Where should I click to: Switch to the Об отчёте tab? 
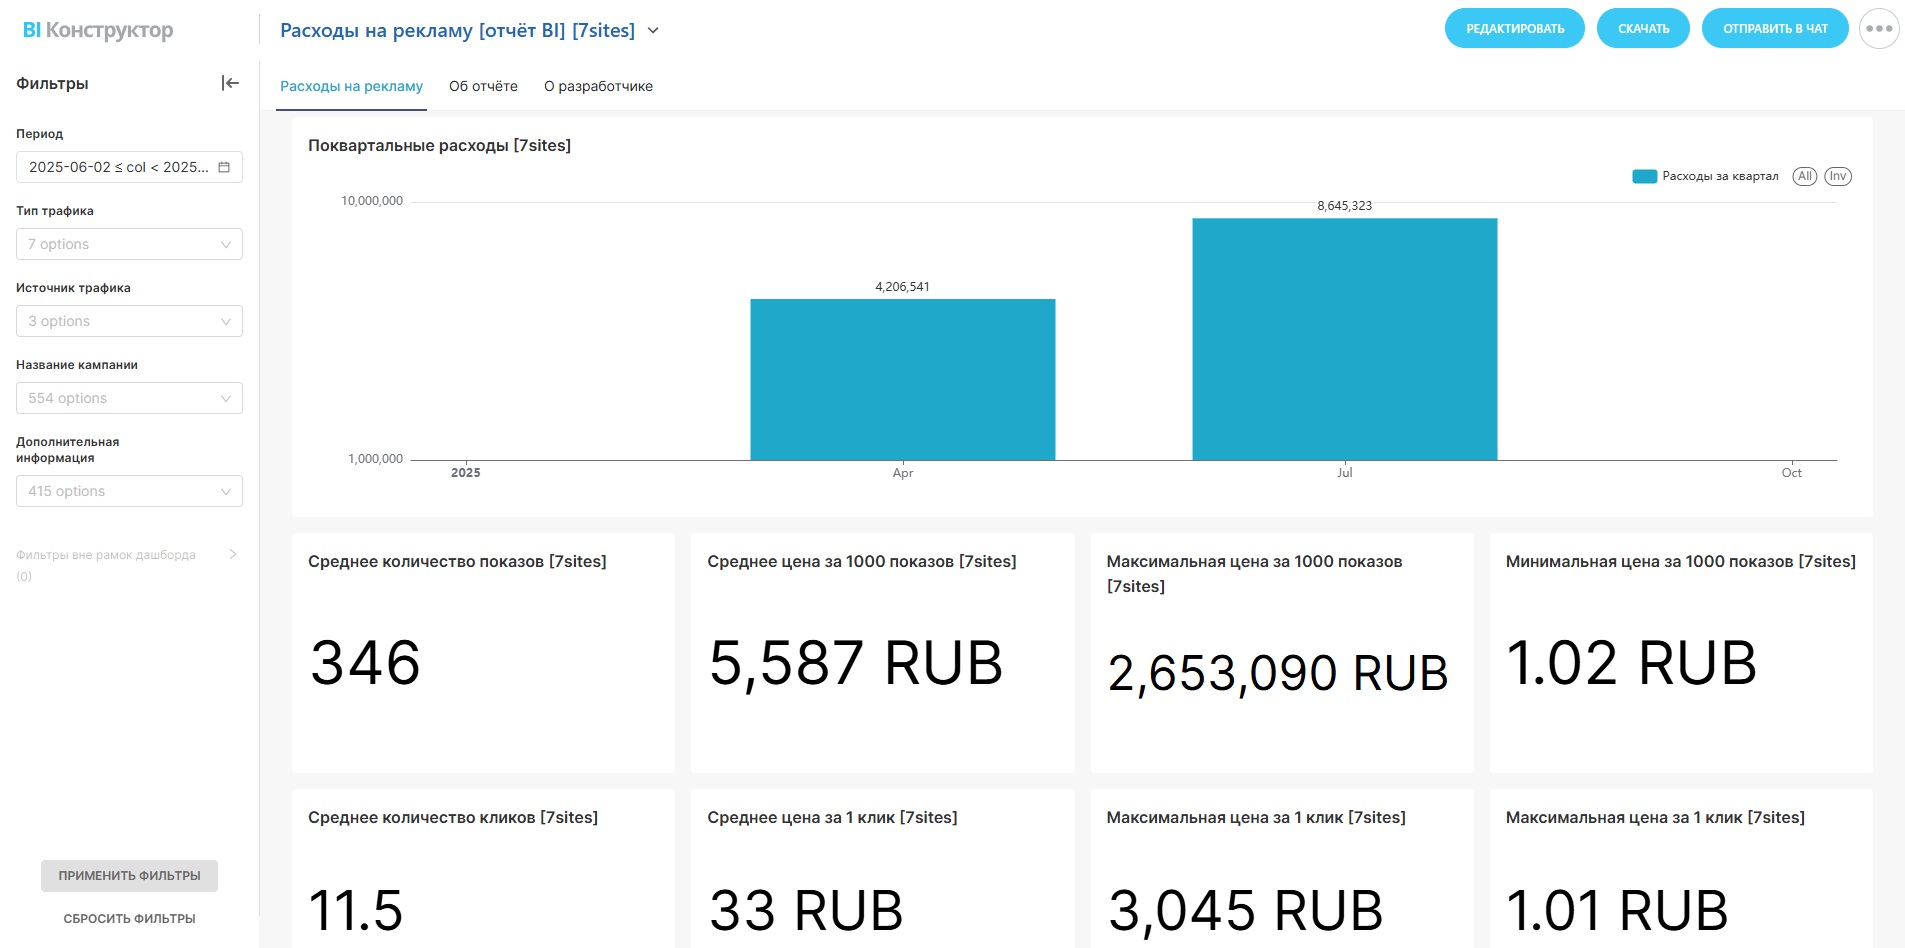pyautogui.click(x=483, y=86)
